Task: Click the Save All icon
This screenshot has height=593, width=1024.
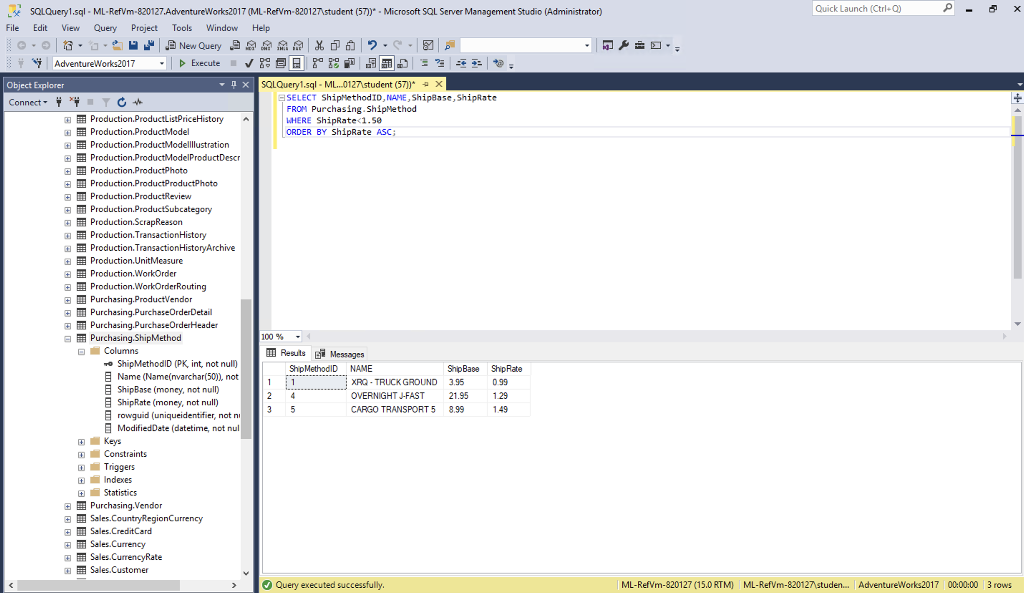Action: tap(149, 45)
